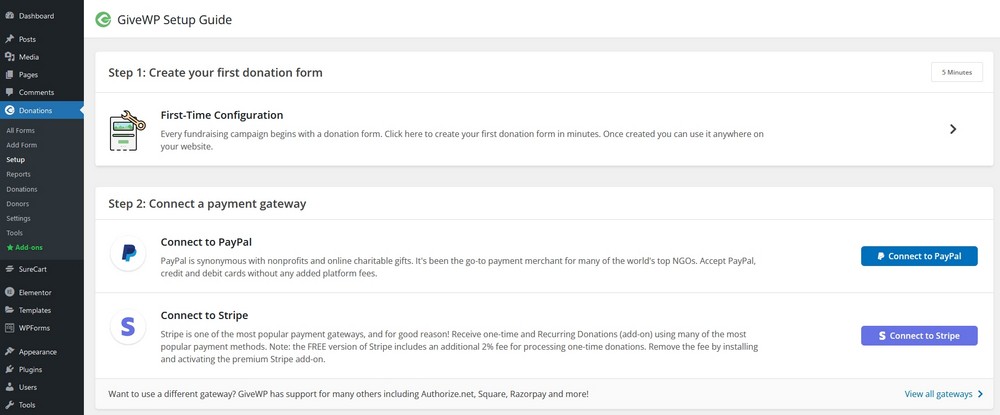Click the PayPal logo icon

[x=128, y=254]
